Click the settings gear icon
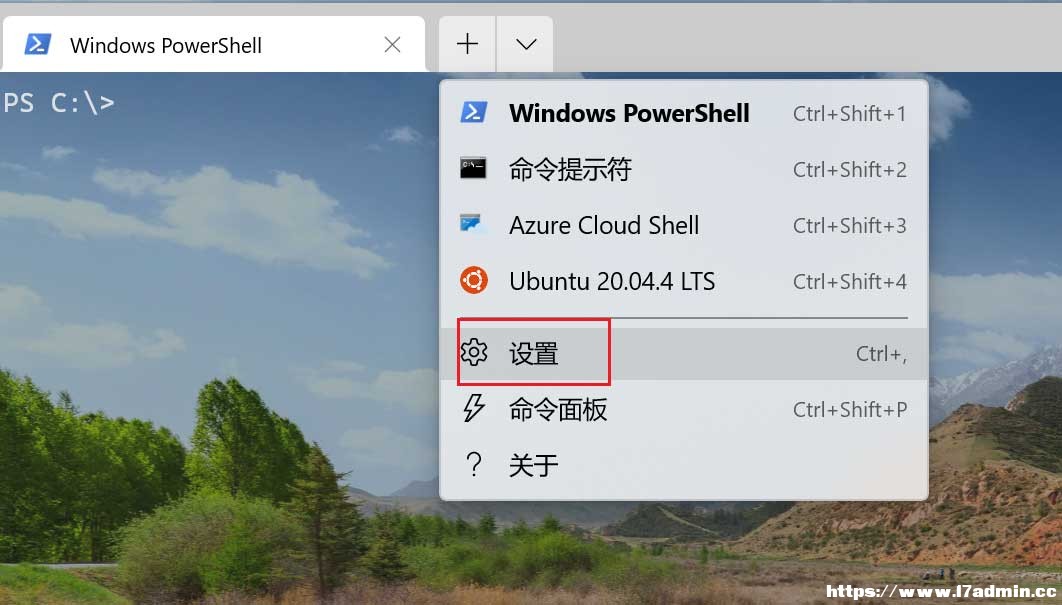Image resolution: width=1062 pixels, height=605 pixels. 474,352
